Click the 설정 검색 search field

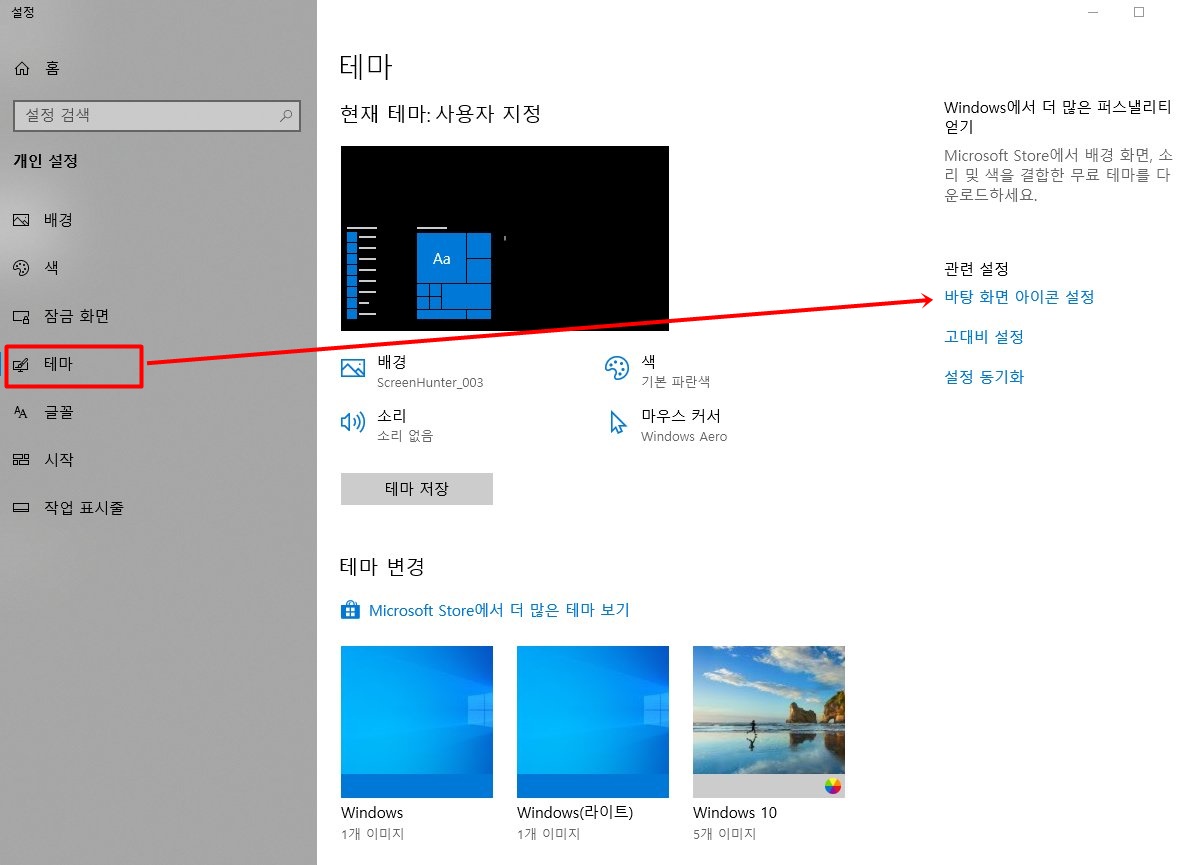pyautogui.click(x=157, y=116)
